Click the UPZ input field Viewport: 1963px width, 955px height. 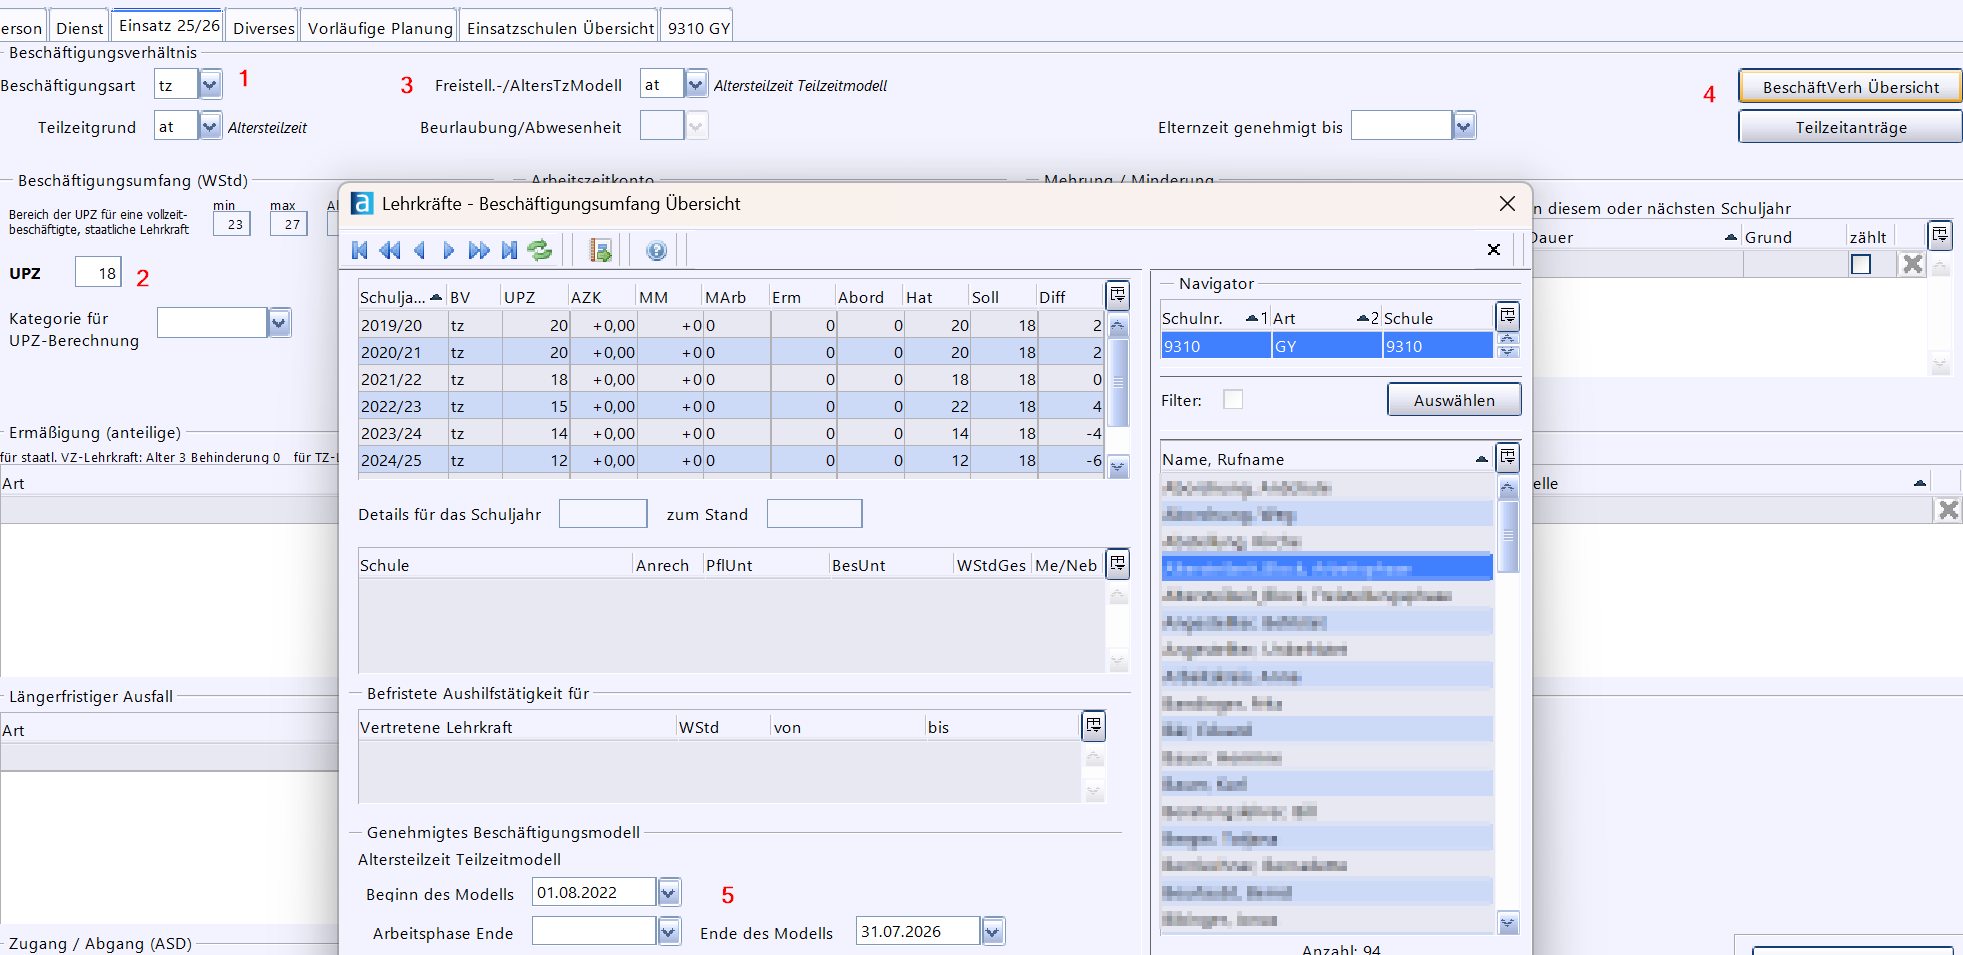point(98,273)
